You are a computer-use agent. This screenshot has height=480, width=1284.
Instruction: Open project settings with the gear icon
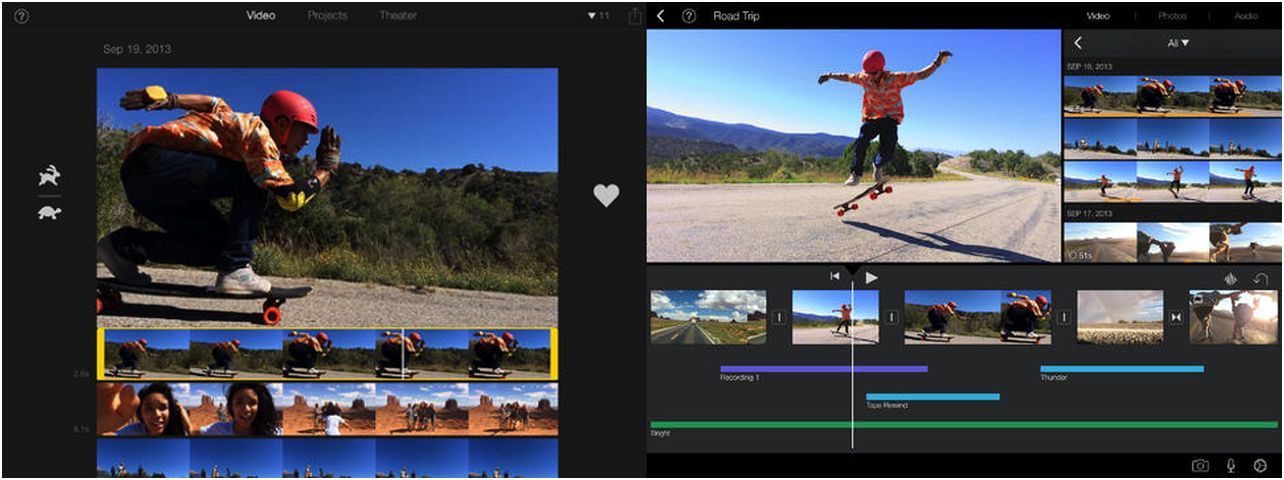1261,466
